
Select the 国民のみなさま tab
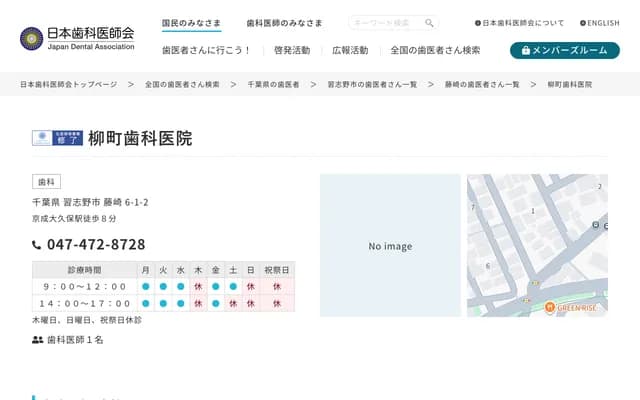pos(191,23)
